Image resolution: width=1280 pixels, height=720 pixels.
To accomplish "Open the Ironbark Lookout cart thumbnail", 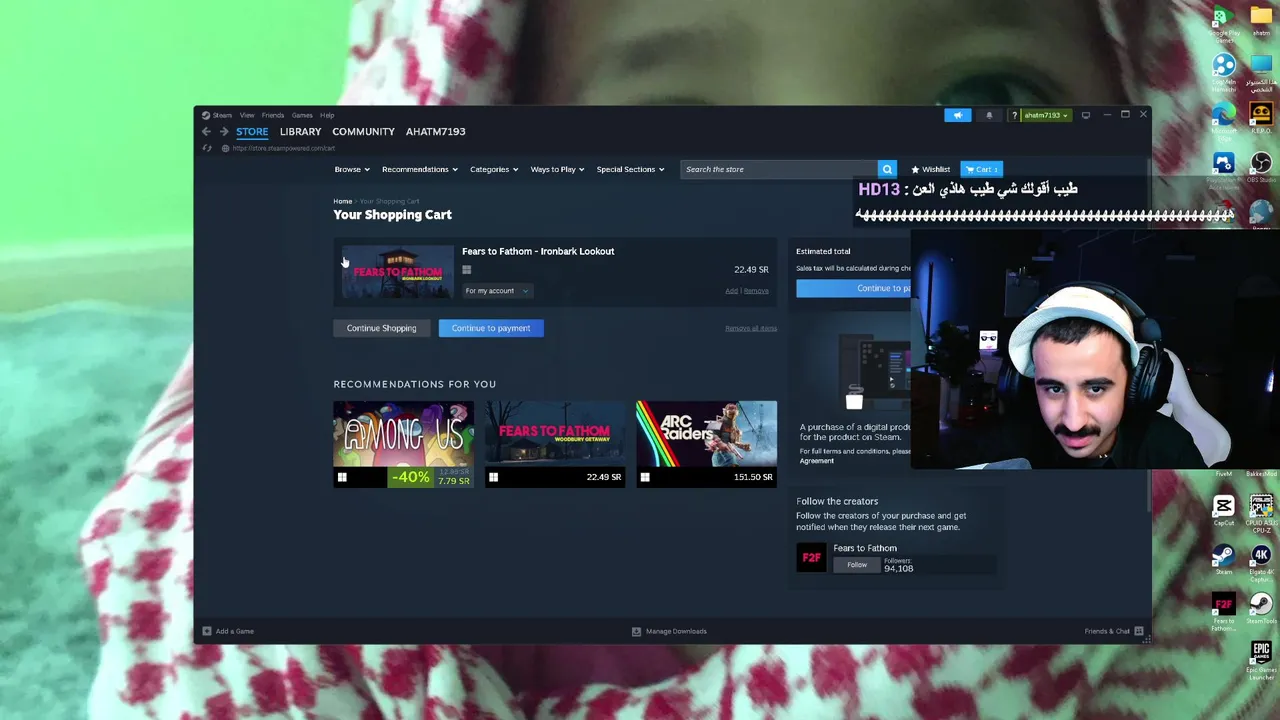I will [x=397, y=272].
